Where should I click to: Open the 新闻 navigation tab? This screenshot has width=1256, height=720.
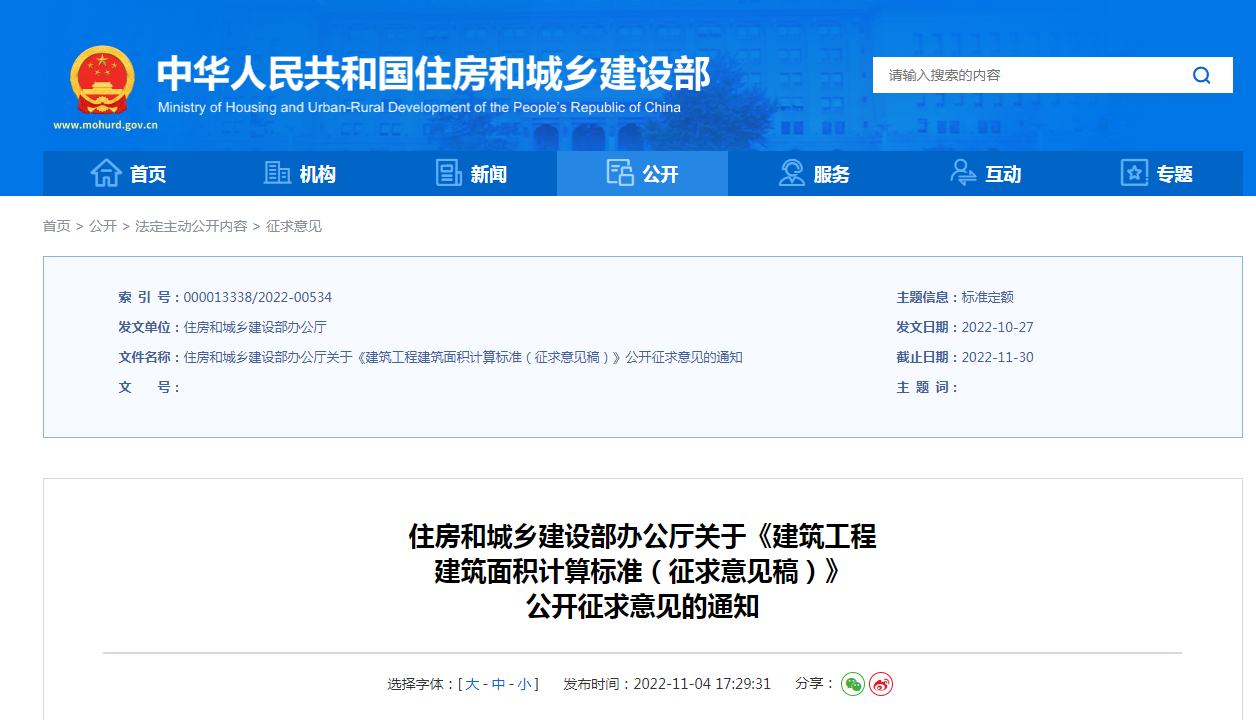click(x=471, y=174)
